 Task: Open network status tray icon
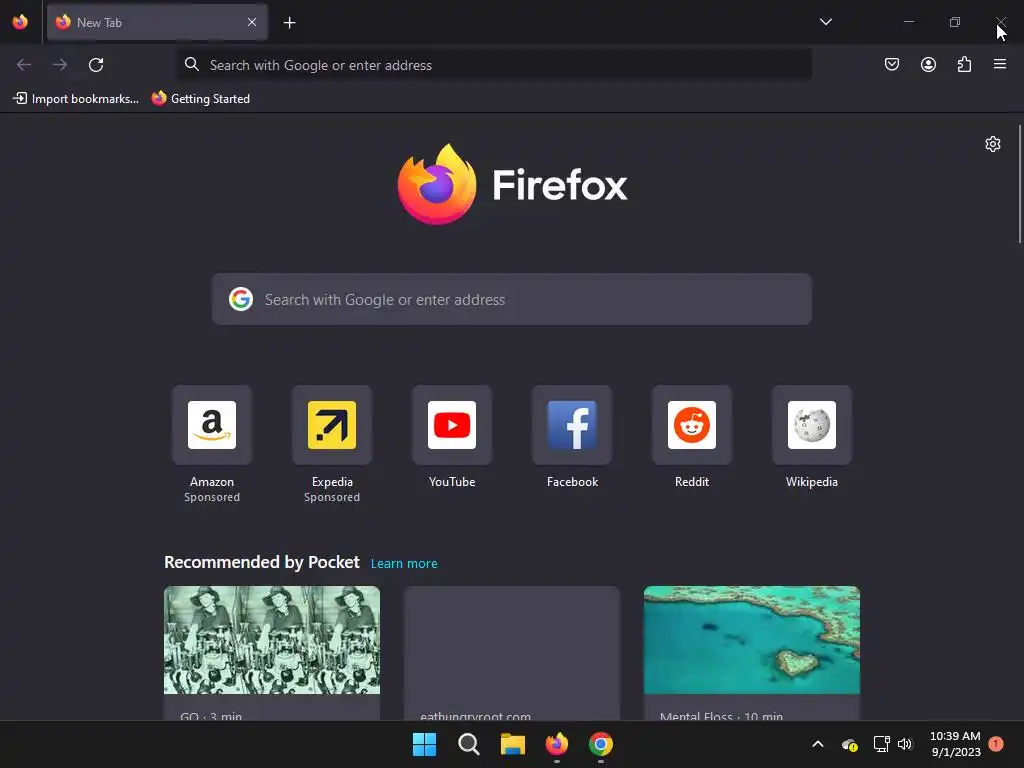pos(881,744)
